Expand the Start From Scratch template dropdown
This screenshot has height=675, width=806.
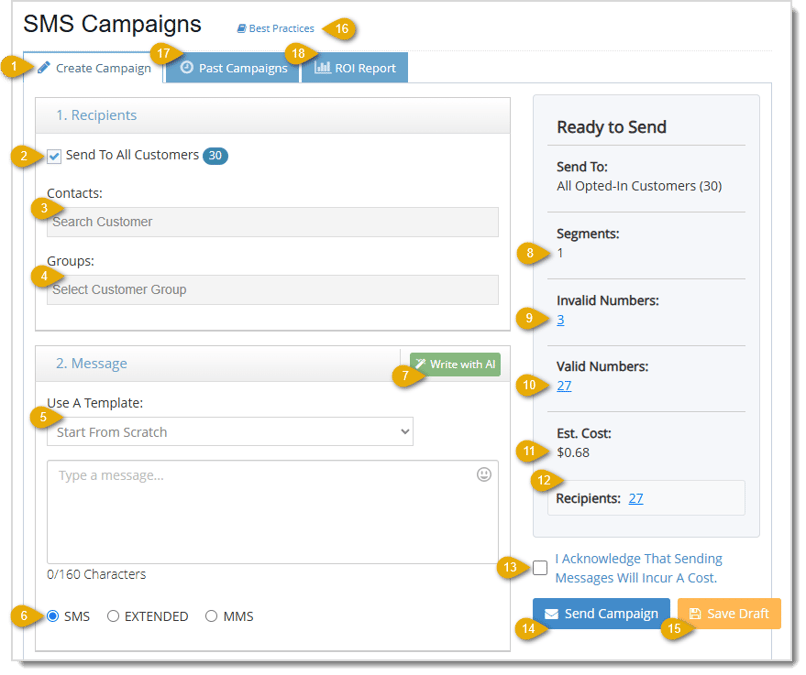click(x=230, y=432)
